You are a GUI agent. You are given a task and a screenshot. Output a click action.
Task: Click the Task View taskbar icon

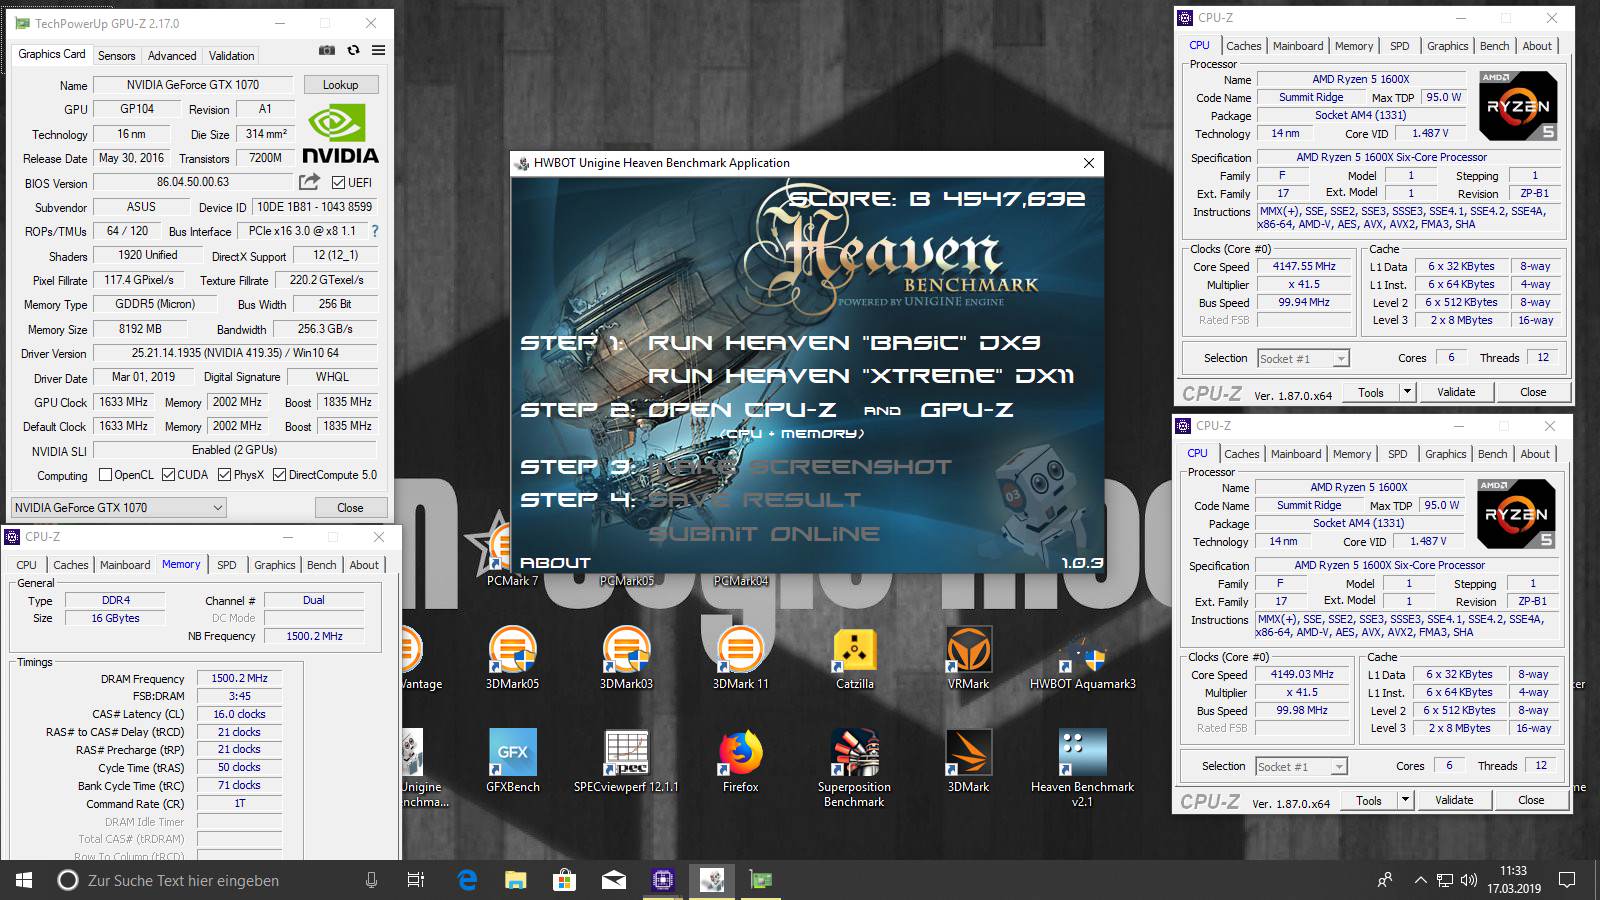(x=416, y=880)
